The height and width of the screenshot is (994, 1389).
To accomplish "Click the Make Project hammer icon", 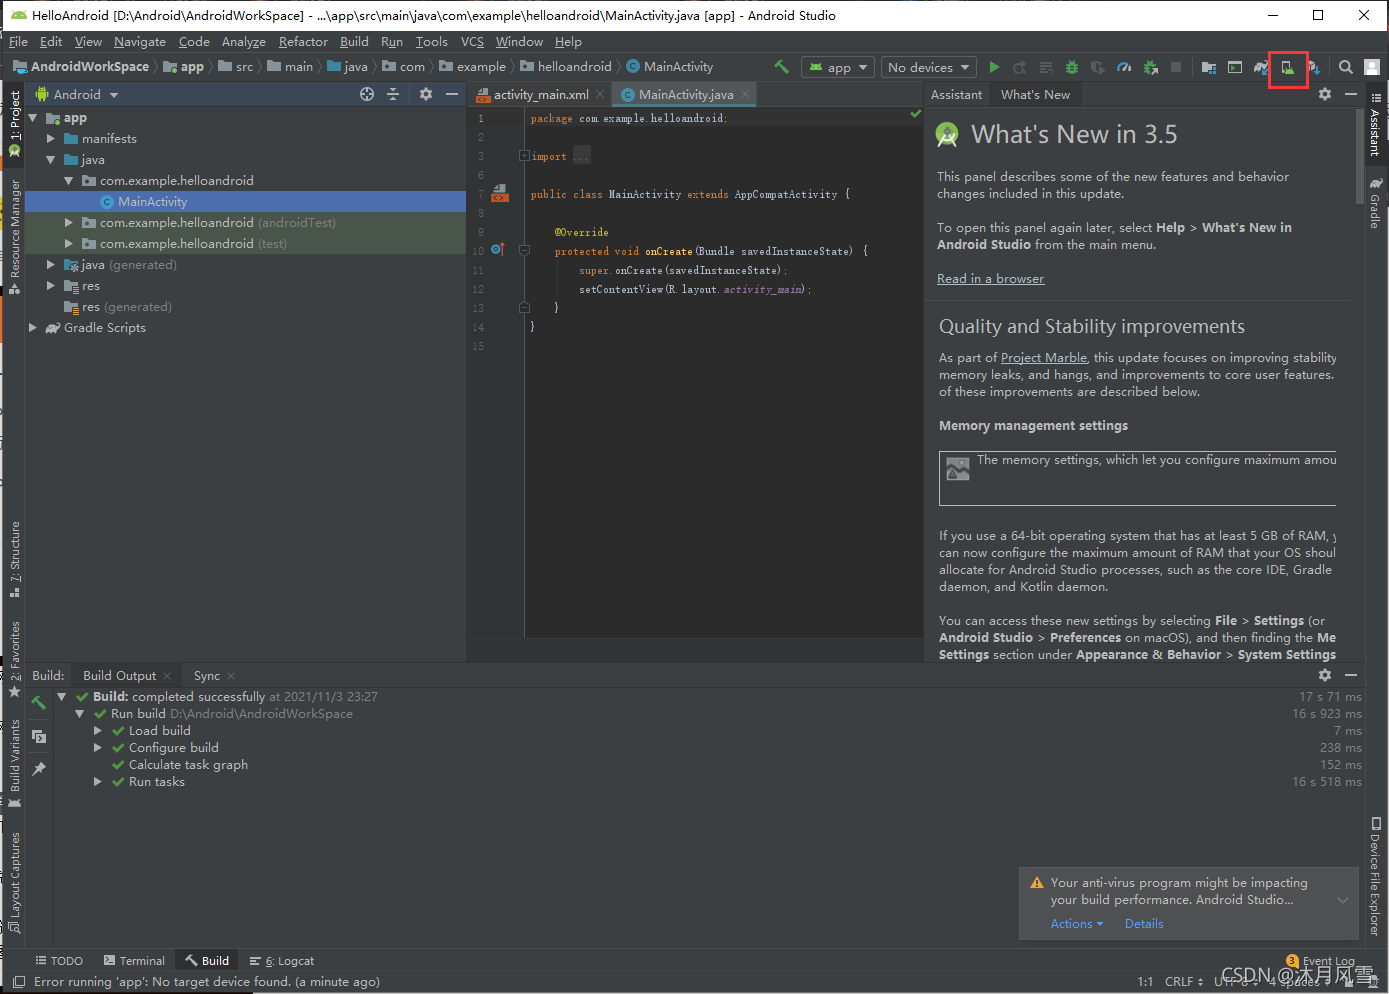I will pyautogui.click(x=781, y=67).
